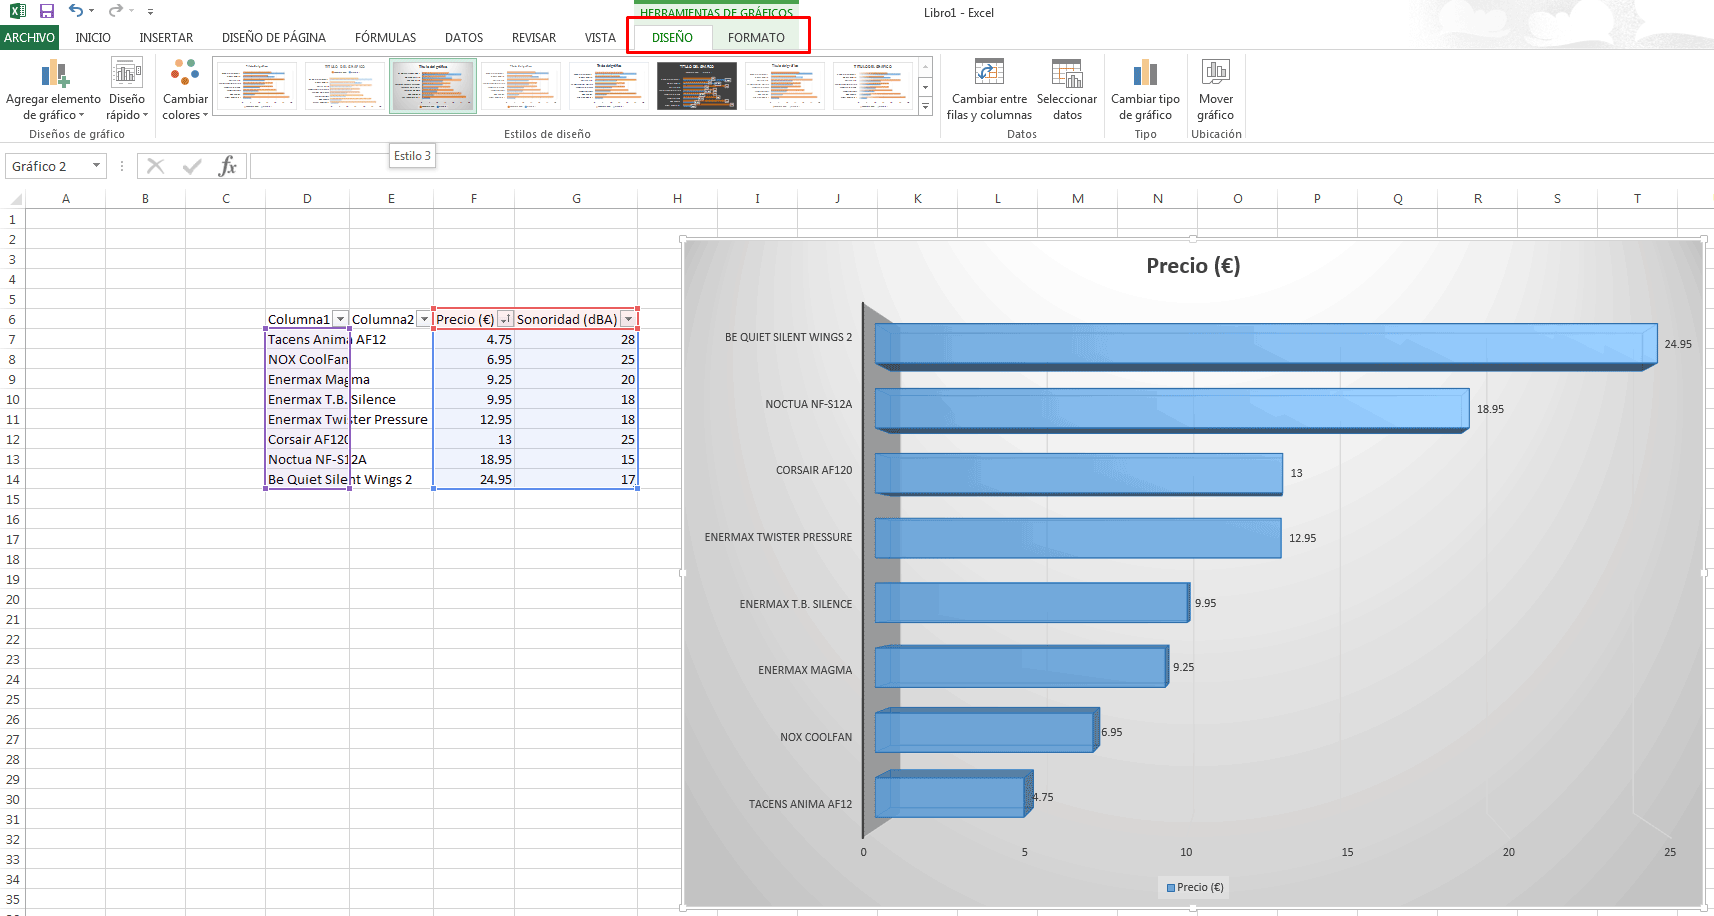This screenshot has height=916, width=1714.
Task: Select the eighth chart style thumbnail
Action: coord(873,86)
